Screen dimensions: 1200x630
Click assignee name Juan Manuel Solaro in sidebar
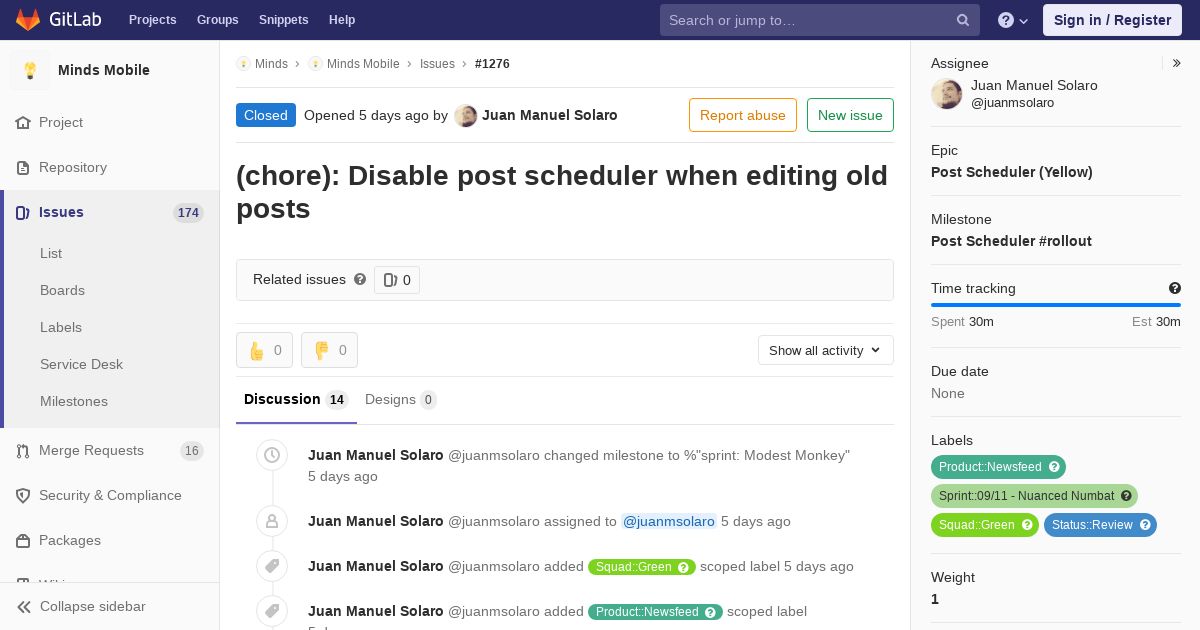(x=1034, y=85)
